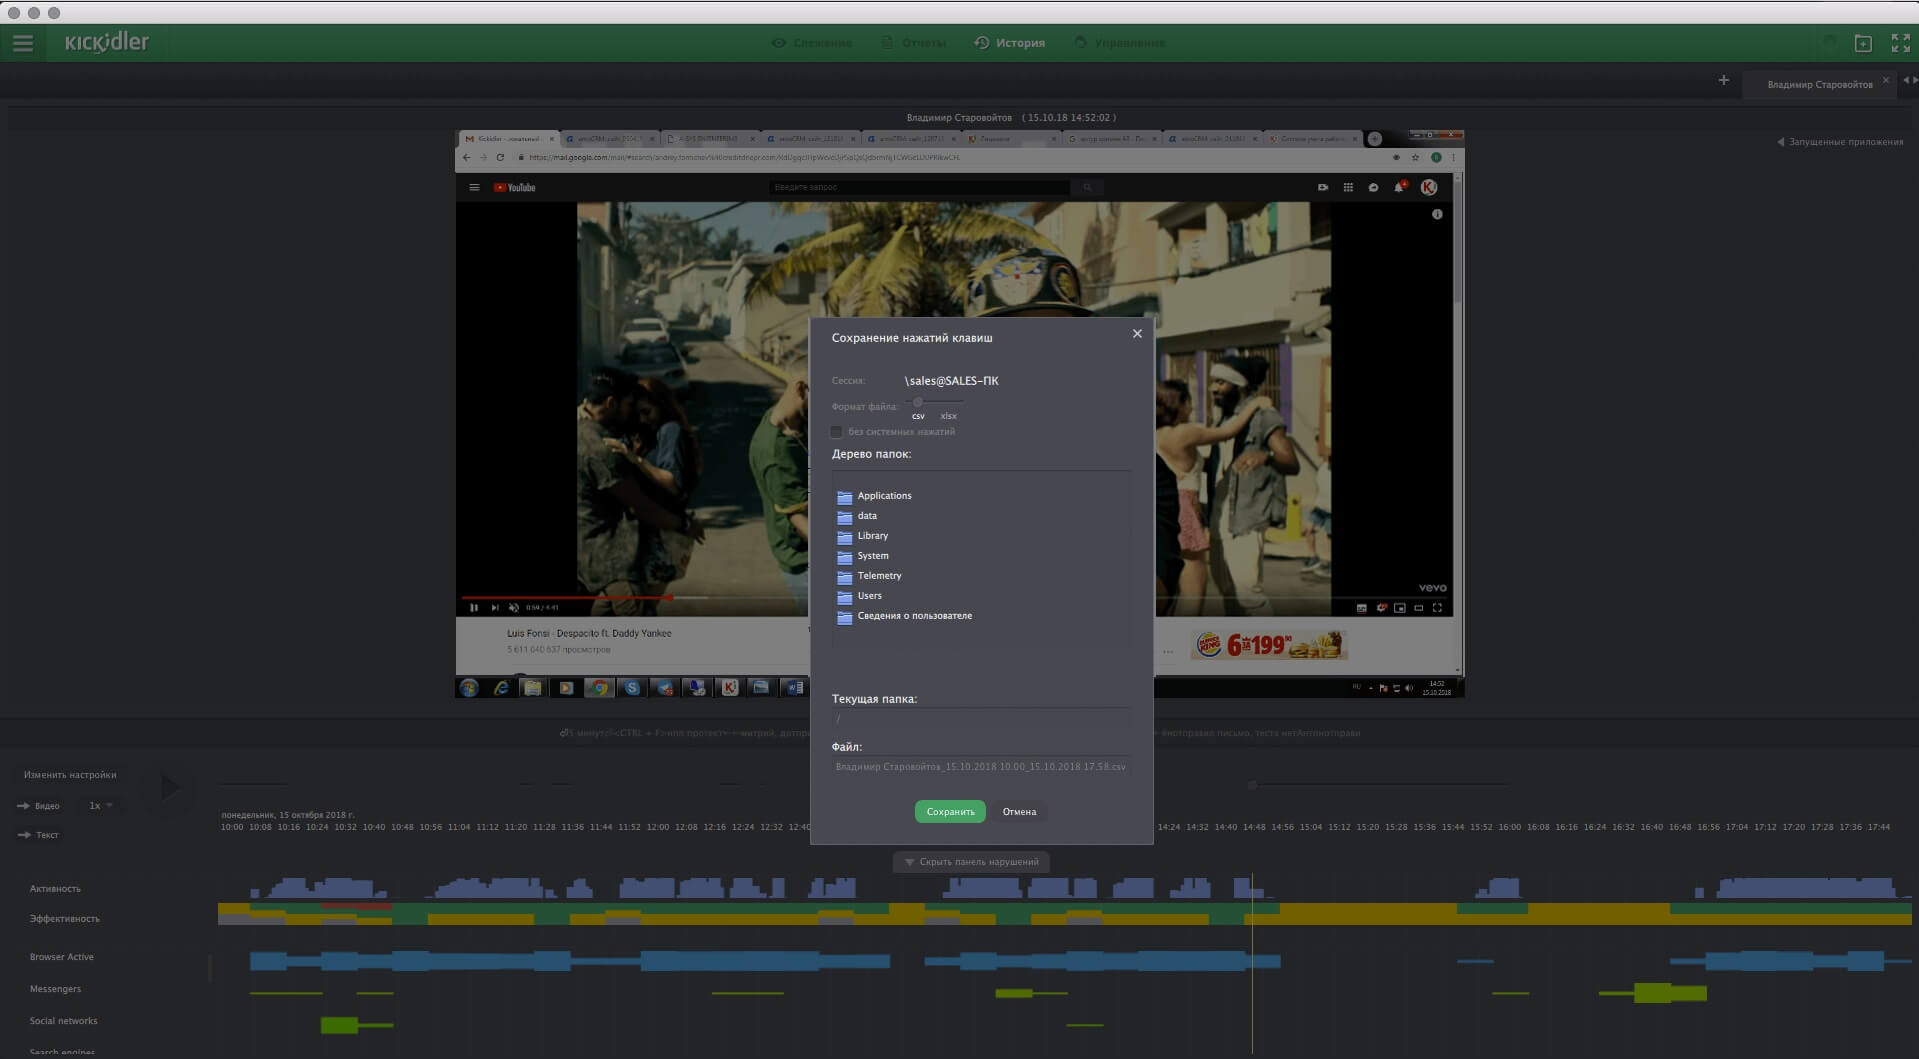This screenshot has height=1059, width=1919.
Task: Click the green Social networks timeline block
Action: point(339,1025)
